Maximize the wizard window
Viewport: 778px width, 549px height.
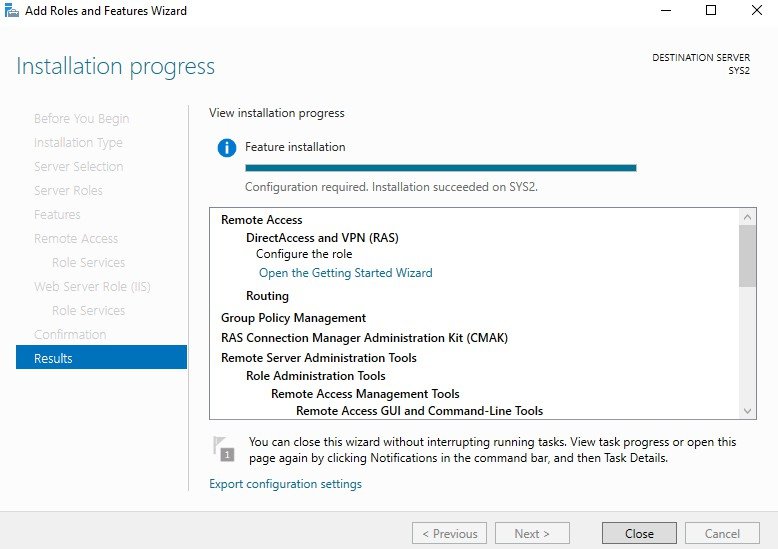[x=711, y=10]
